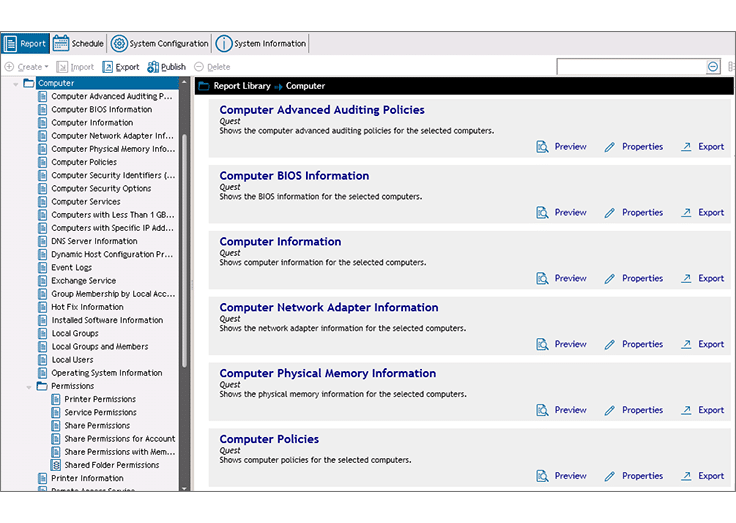Collapse the Computer folder in tree
The image size is (736, 523).
[15, 84]
